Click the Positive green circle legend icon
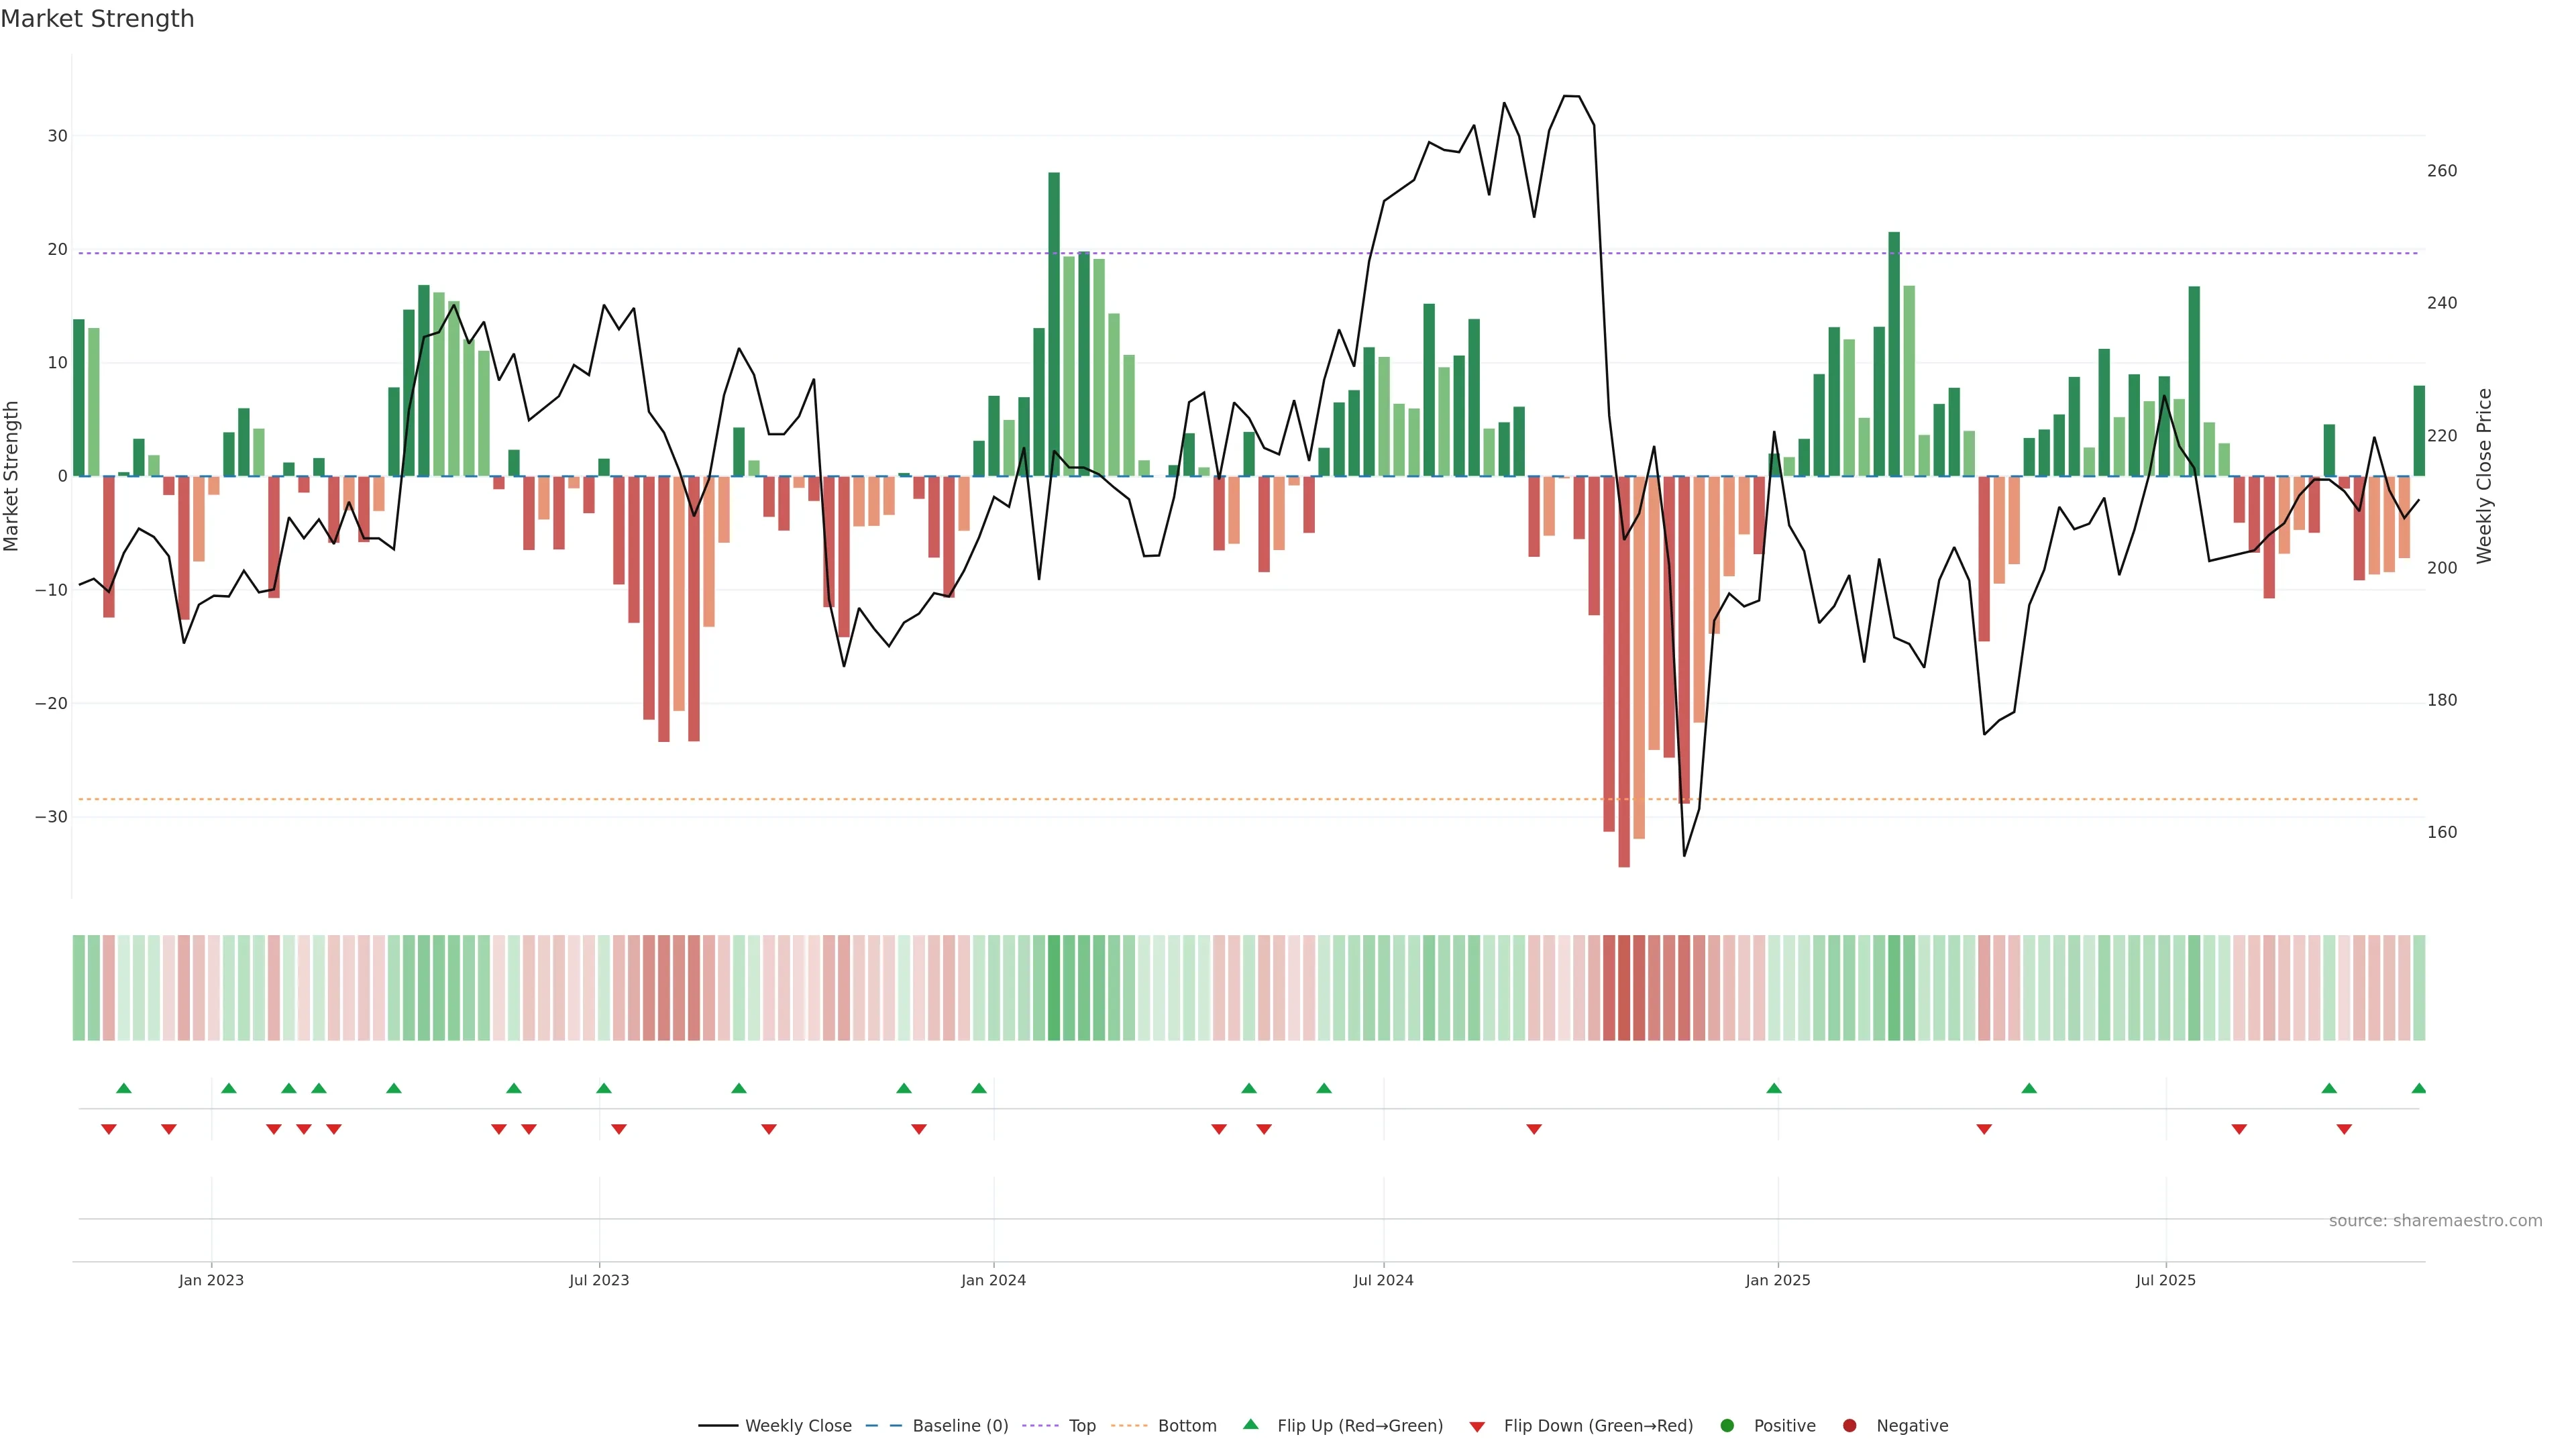The width and height of the screenshot is (2576, 1449). click(1727, 1426)
